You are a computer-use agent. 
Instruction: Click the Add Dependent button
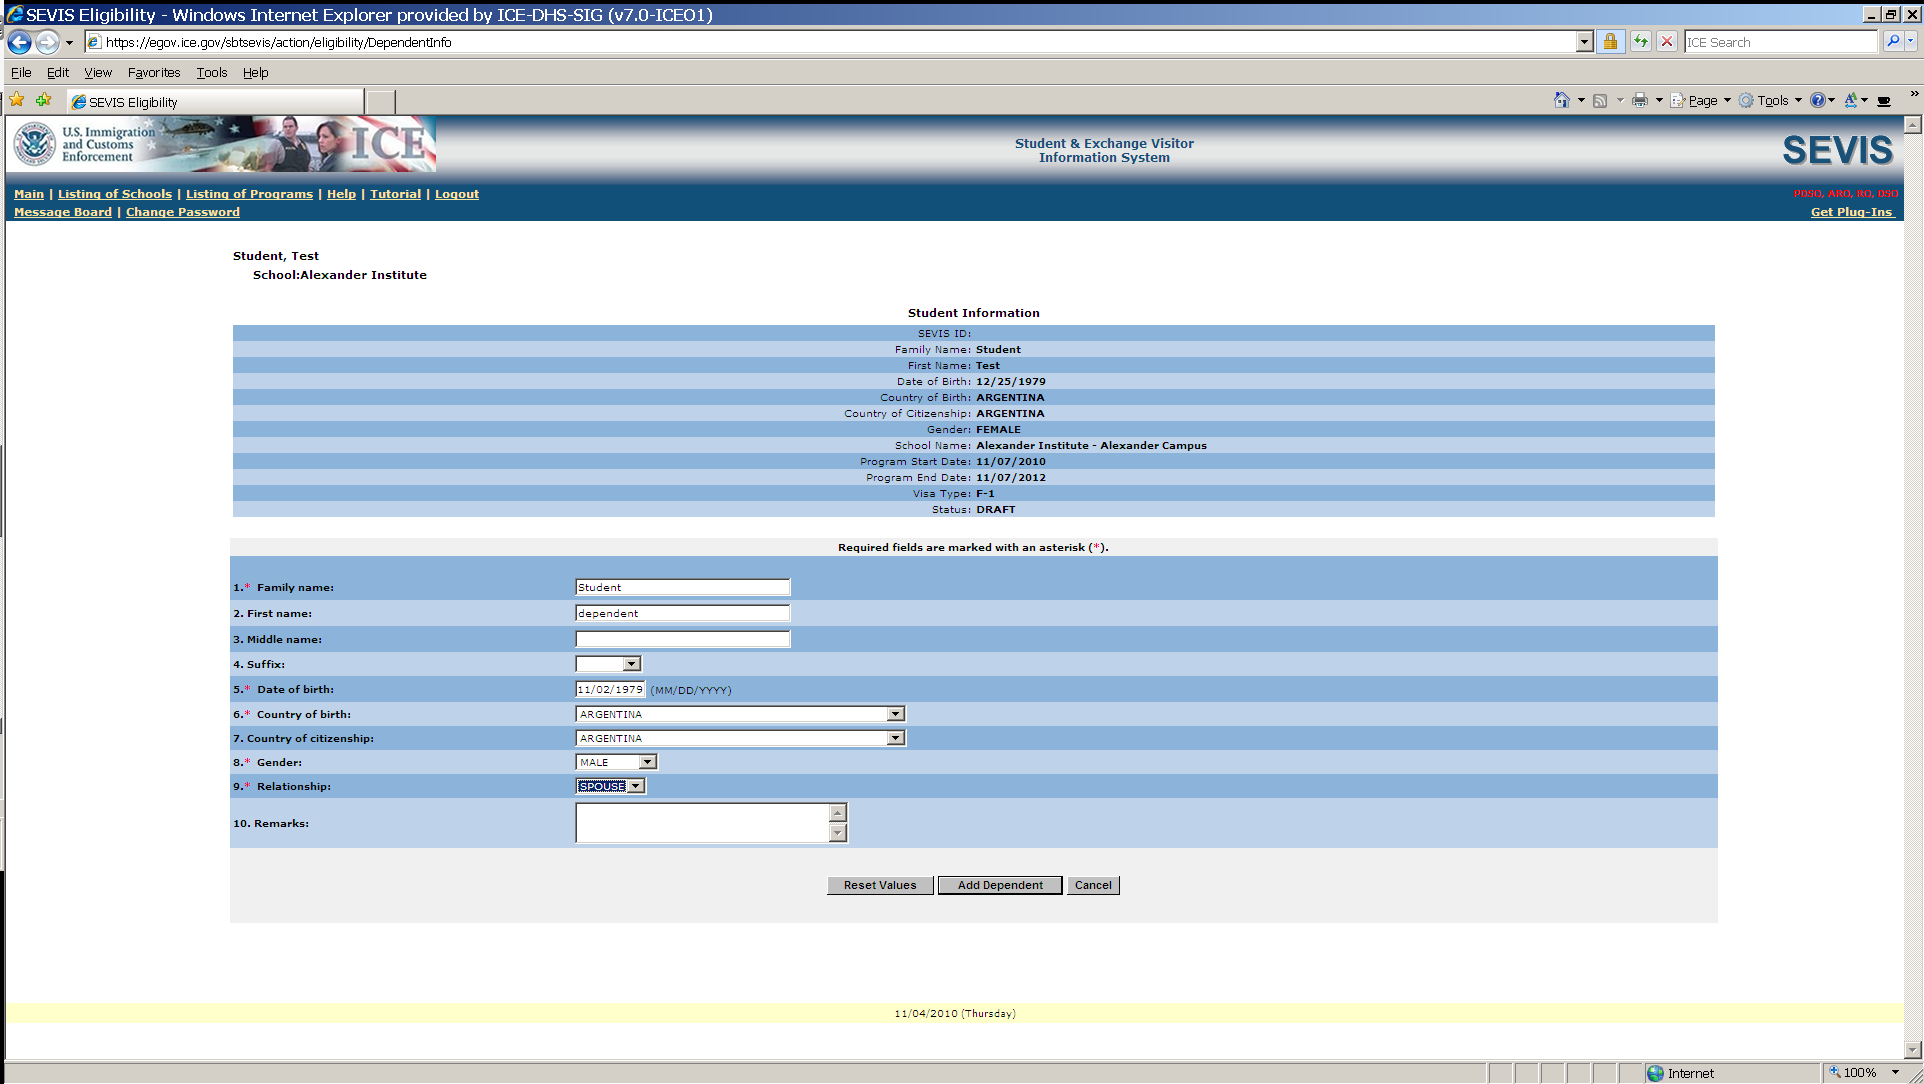[x=999, y=885]
